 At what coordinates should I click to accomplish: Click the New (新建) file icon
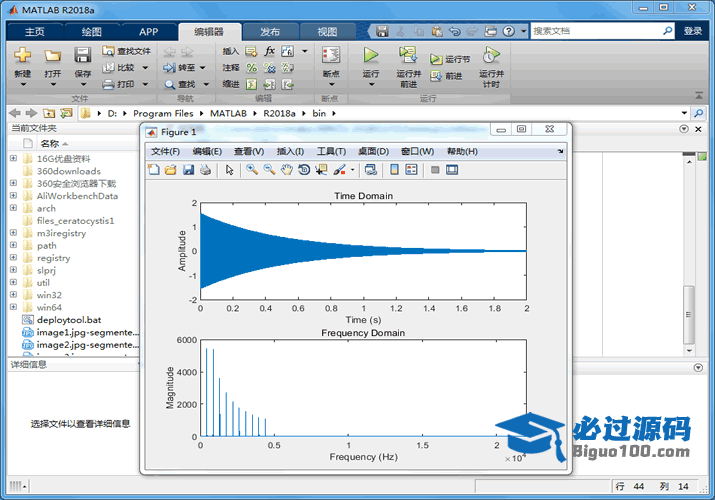22,60
